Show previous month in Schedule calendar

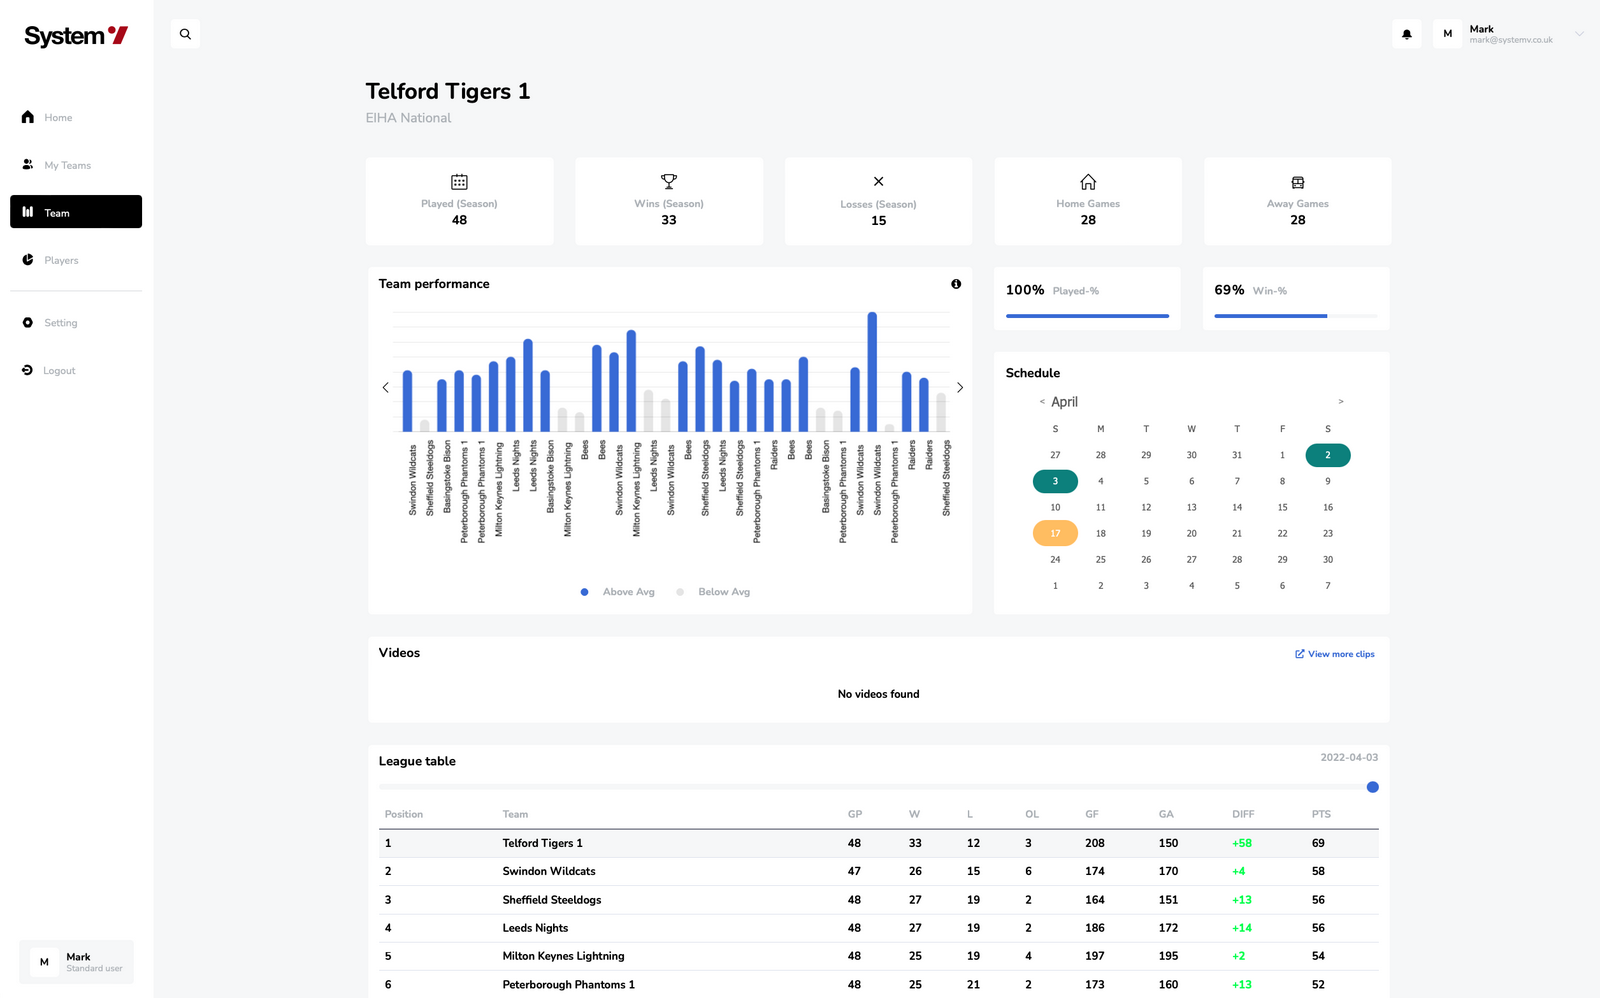[x=1042, y=402]
